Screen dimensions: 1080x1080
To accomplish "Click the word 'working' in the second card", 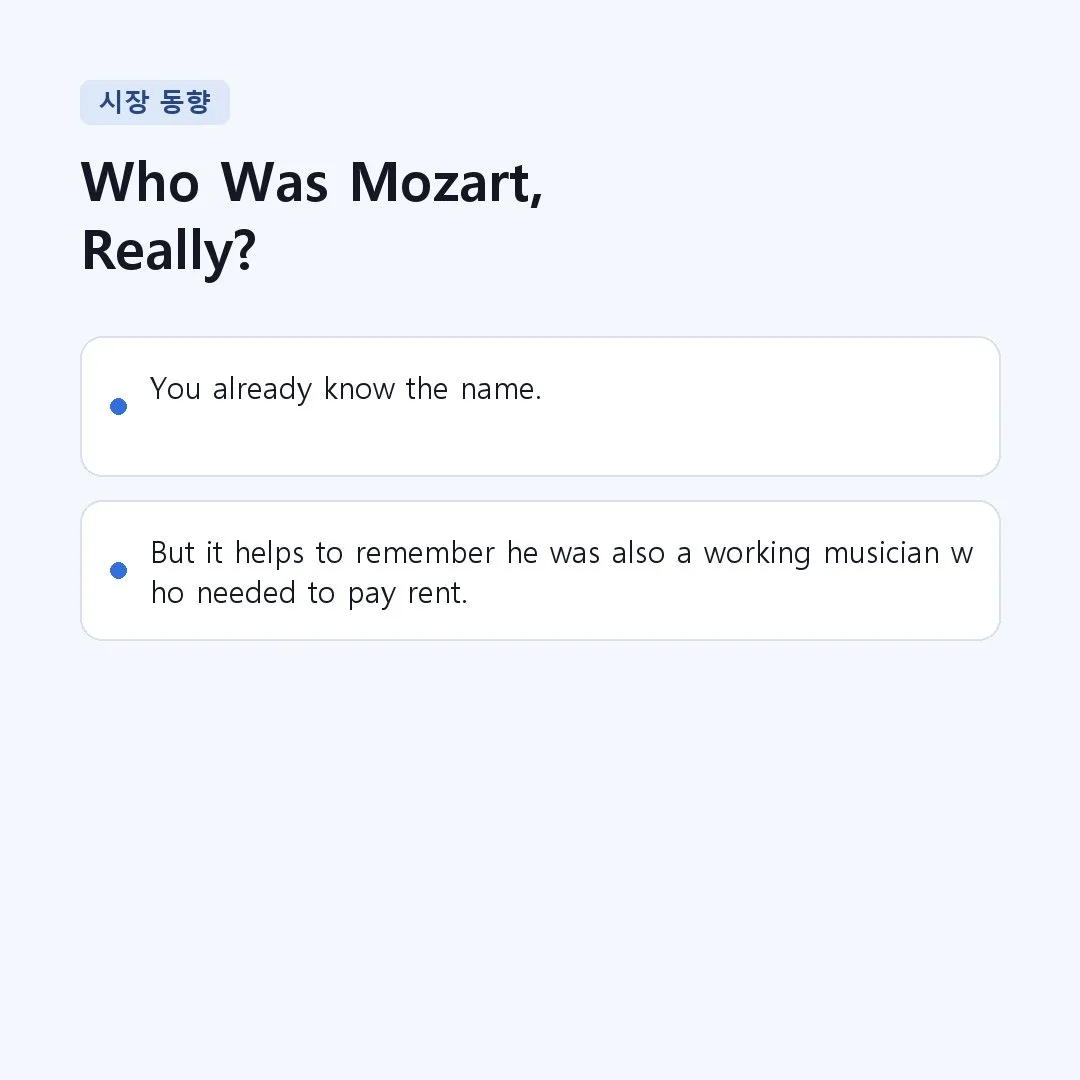I will 757,554.
